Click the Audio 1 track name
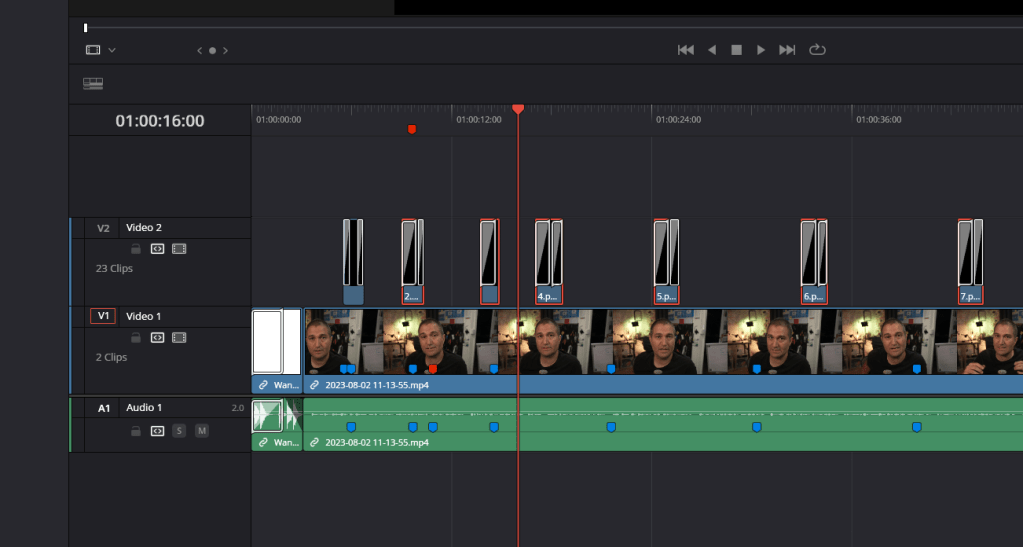 pyautogui.click(x=144, y=407)
